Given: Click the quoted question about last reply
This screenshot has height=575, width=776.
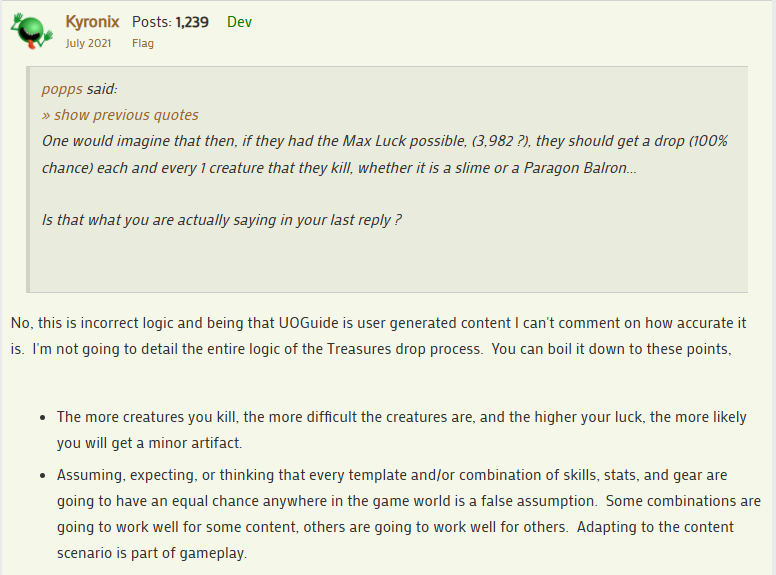Looking at the screenshot, I should (221, 219).
